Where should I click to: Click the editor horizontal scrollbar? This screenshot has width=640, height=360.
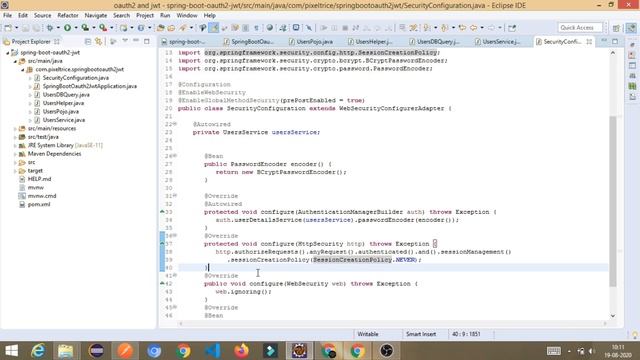(392, 324)
